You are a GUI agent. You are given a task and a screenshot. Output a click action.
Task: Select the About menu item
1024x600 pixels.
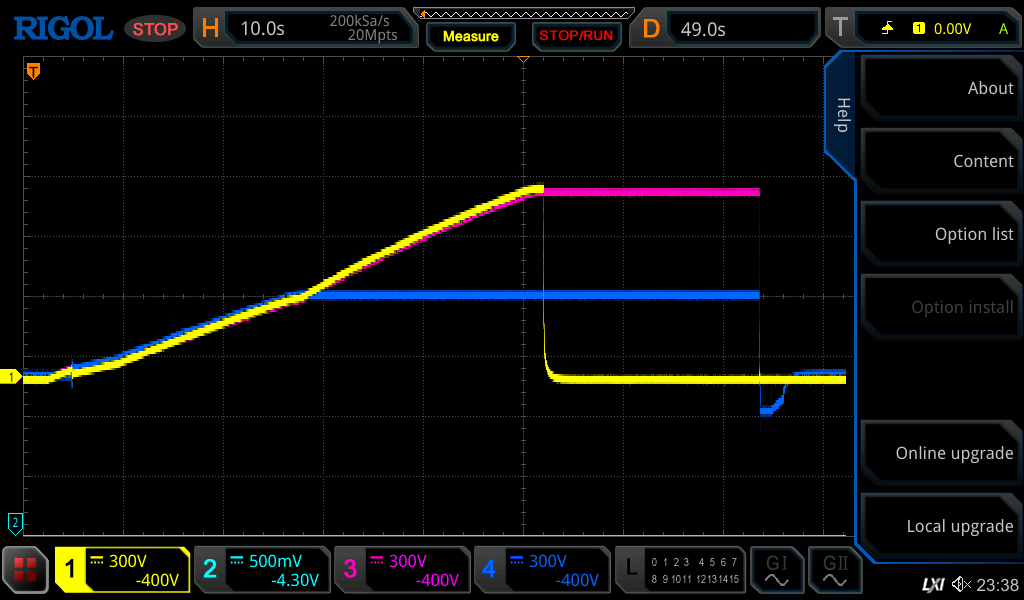tap(940, 88)
